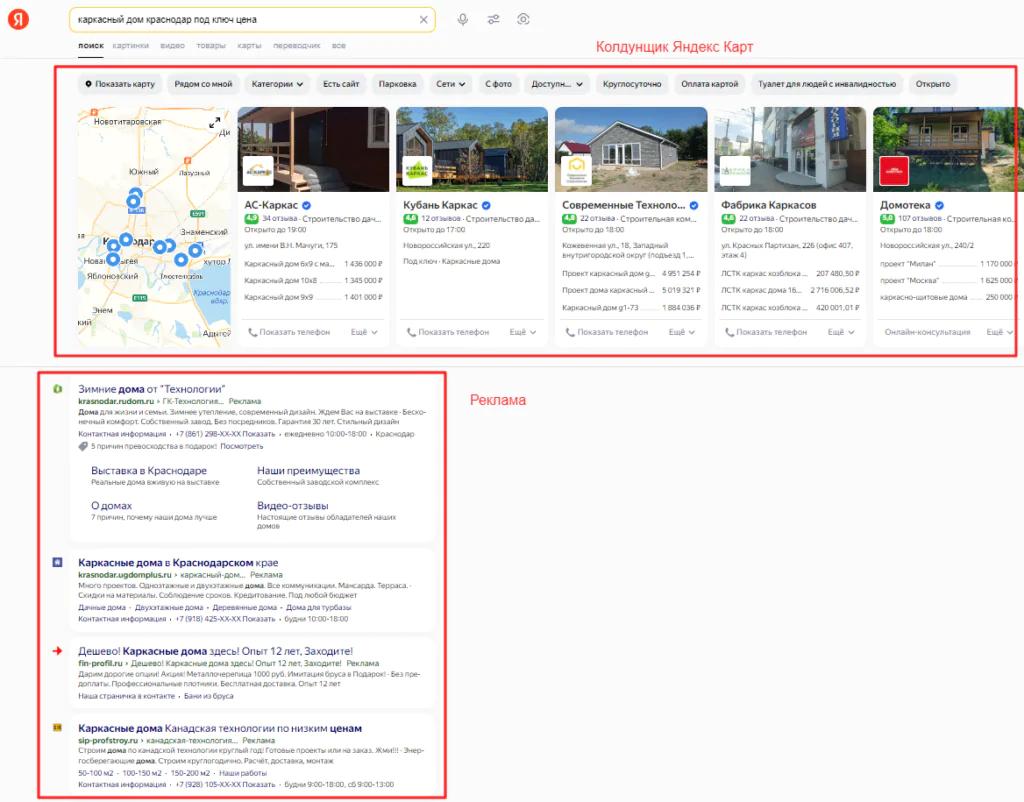The height and width of the screenshot is (802, 1024).
Task: Show phone for Кубань Каркас
Action: (447, 332)
